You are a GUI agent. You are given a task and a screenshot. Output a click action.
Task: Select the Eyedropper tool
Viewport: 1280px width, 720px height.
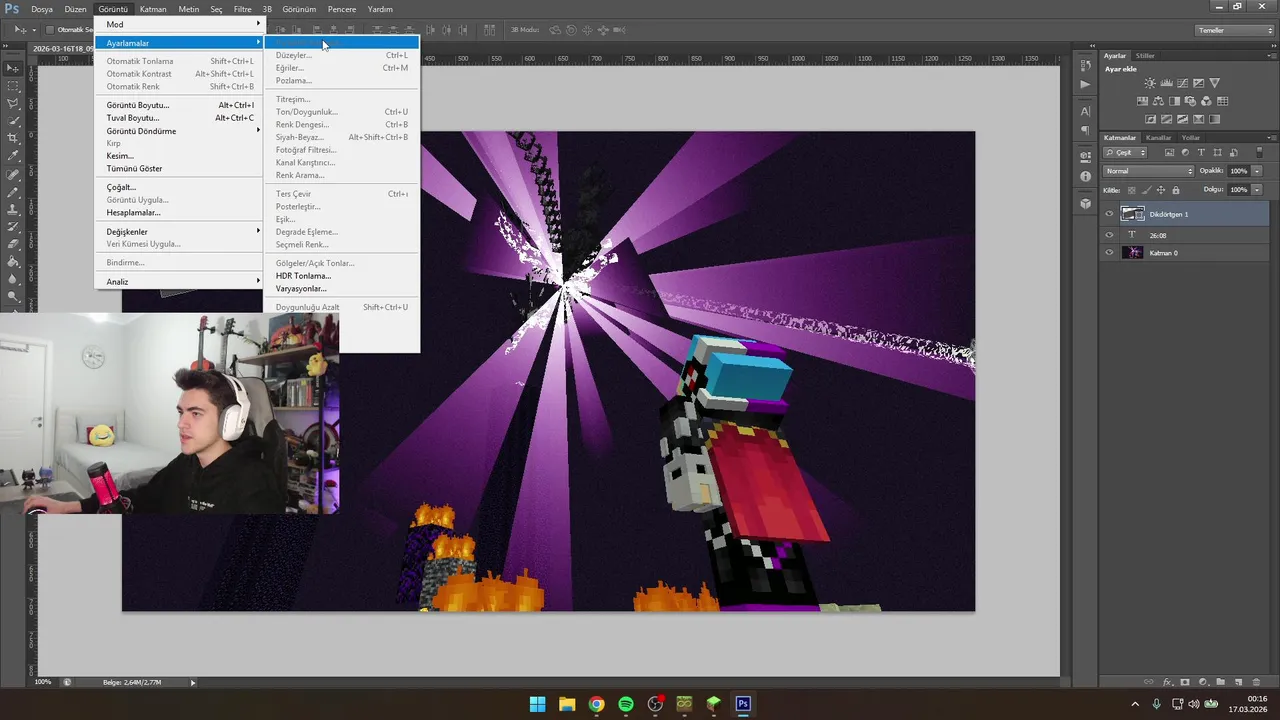(13, 156)
